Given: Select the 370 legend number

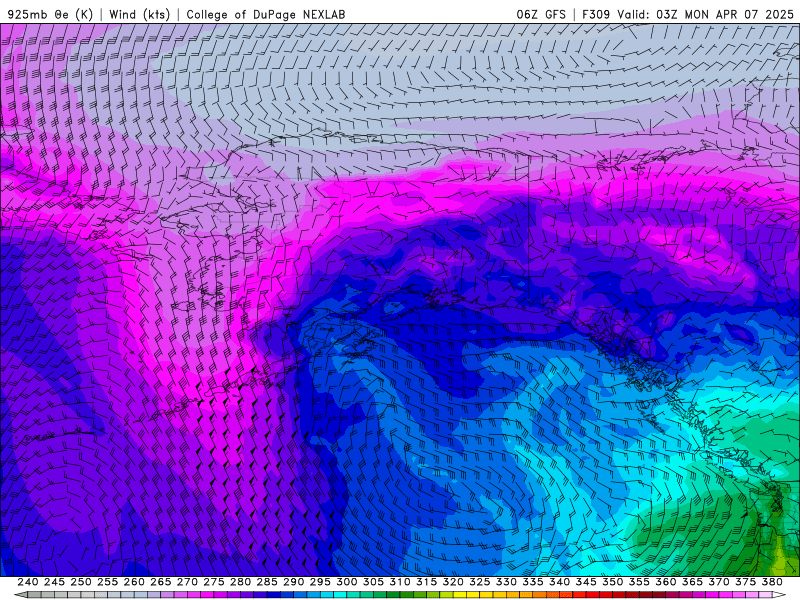Looking at the screenshot, I should [x=719, y=582].
